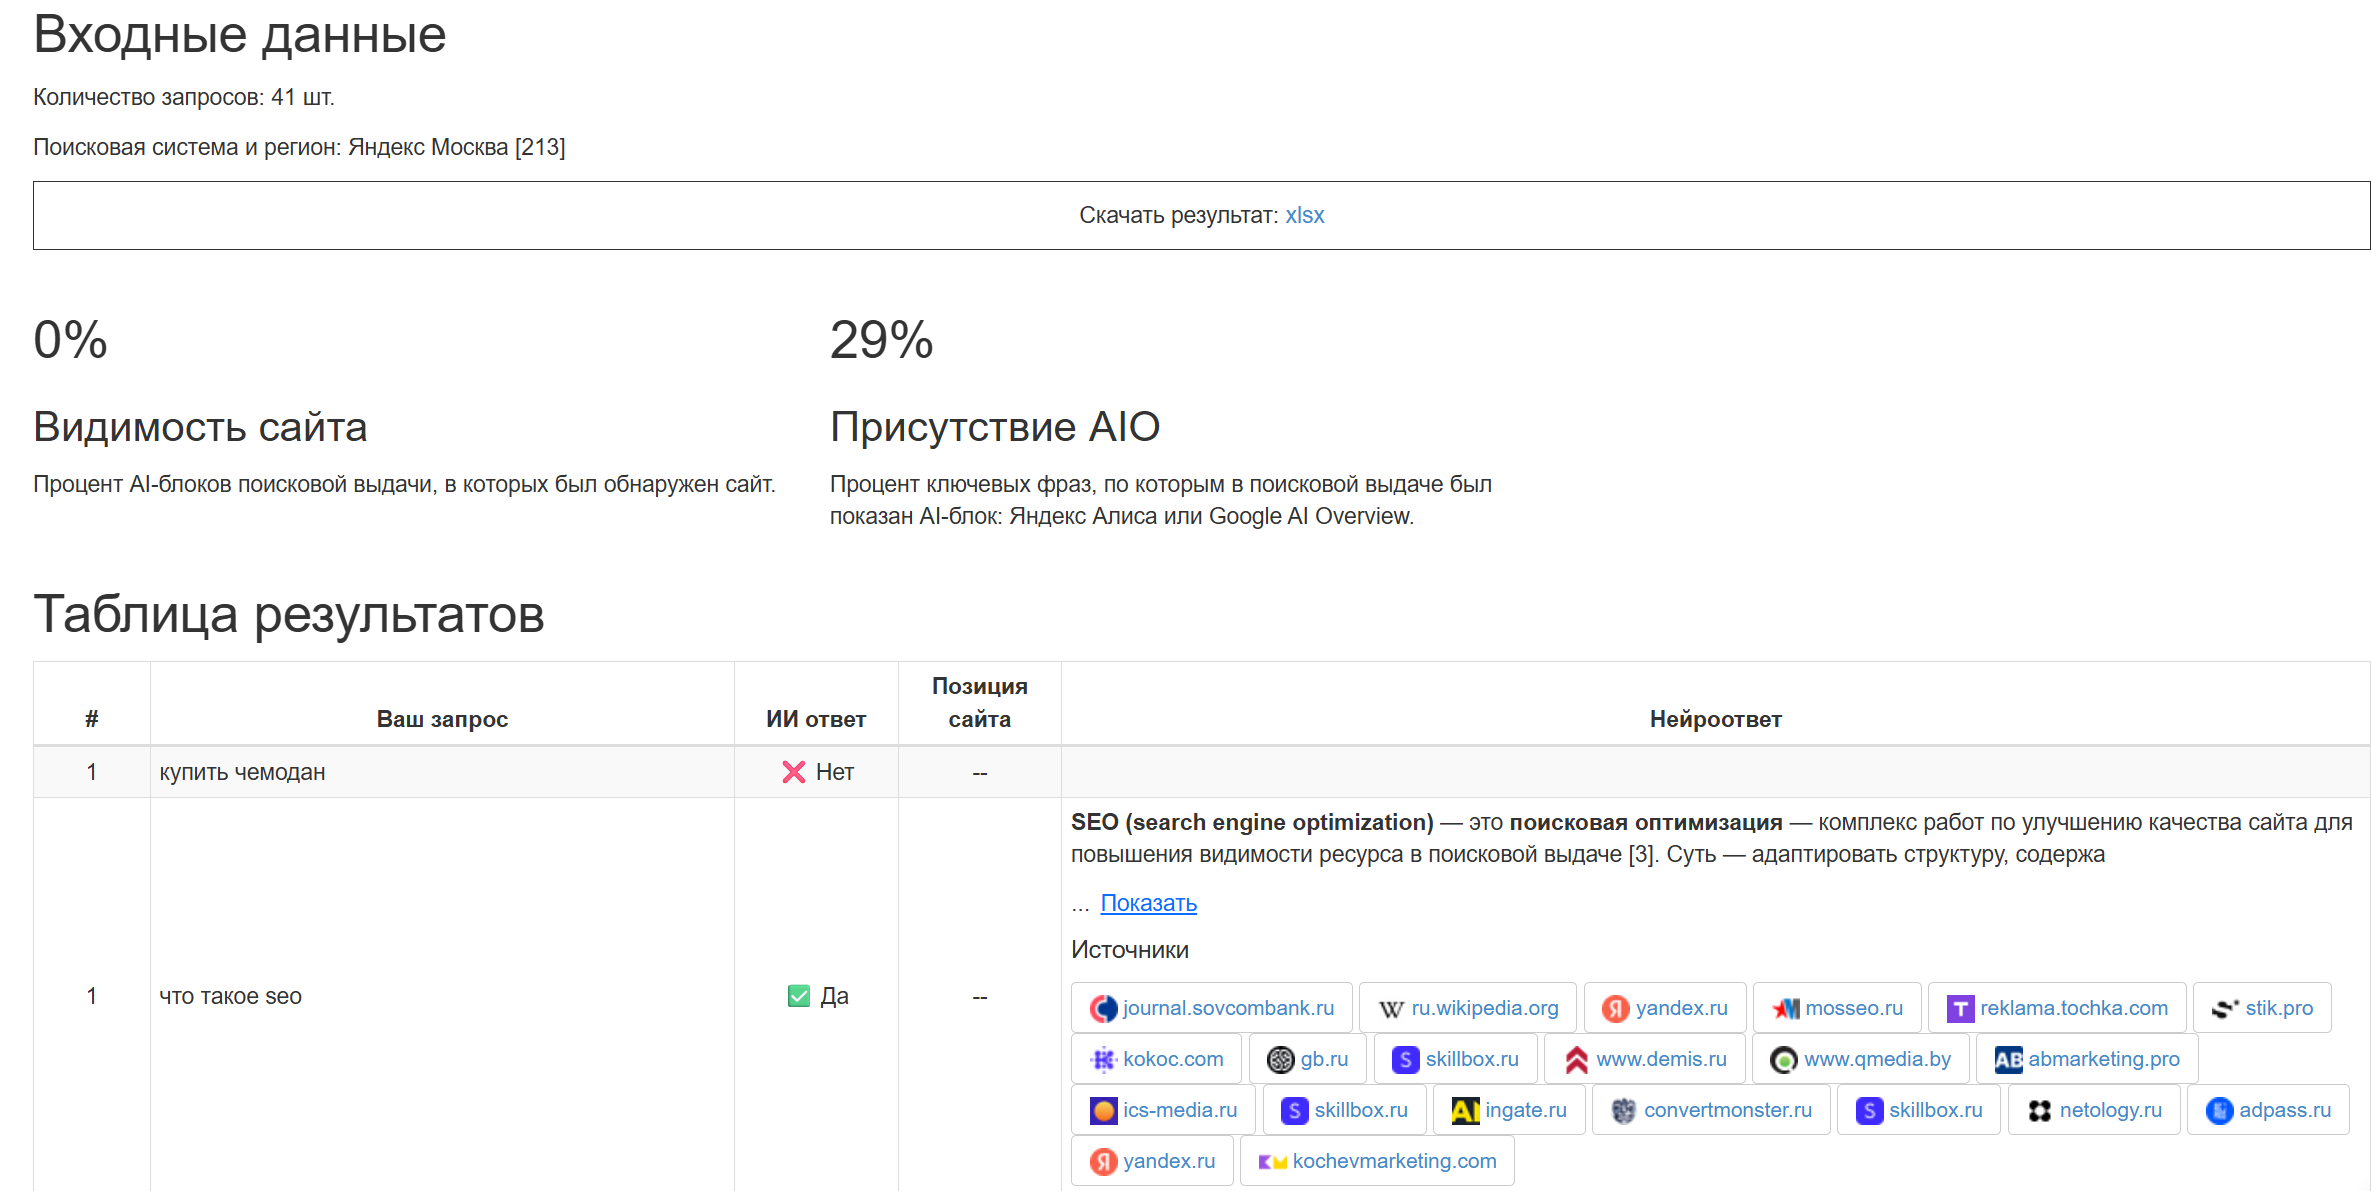Select the Skillbox icon among the sources
The width and height of the screenshot is (2371, 1191).
click(1404, 1058)
